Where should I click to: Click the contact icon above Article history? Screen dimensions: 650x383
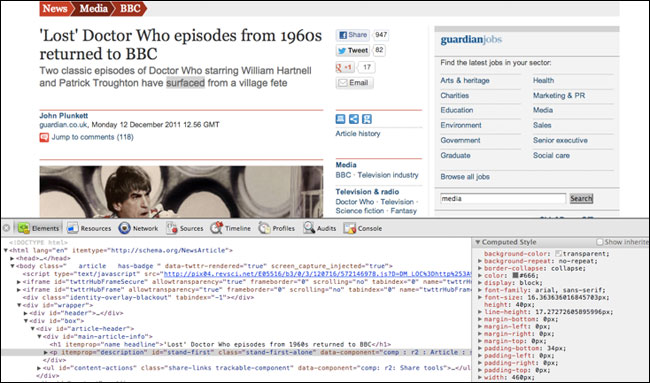point(367,119)
